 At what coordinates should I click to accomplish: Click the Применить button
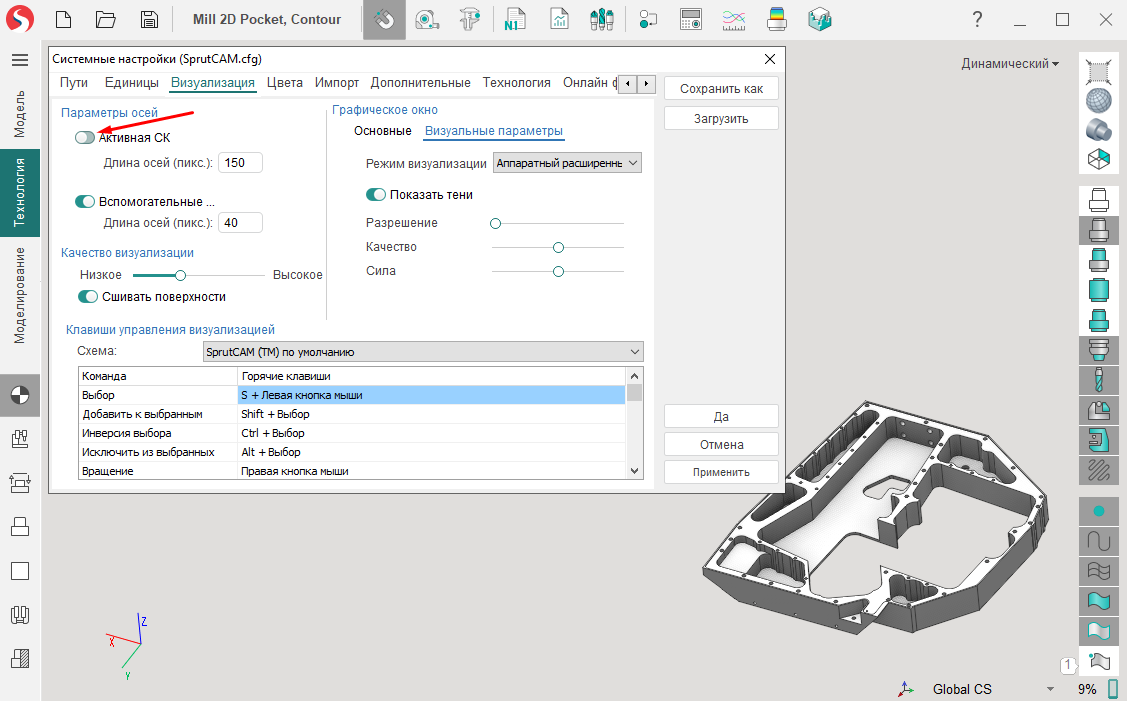point(721,472)
